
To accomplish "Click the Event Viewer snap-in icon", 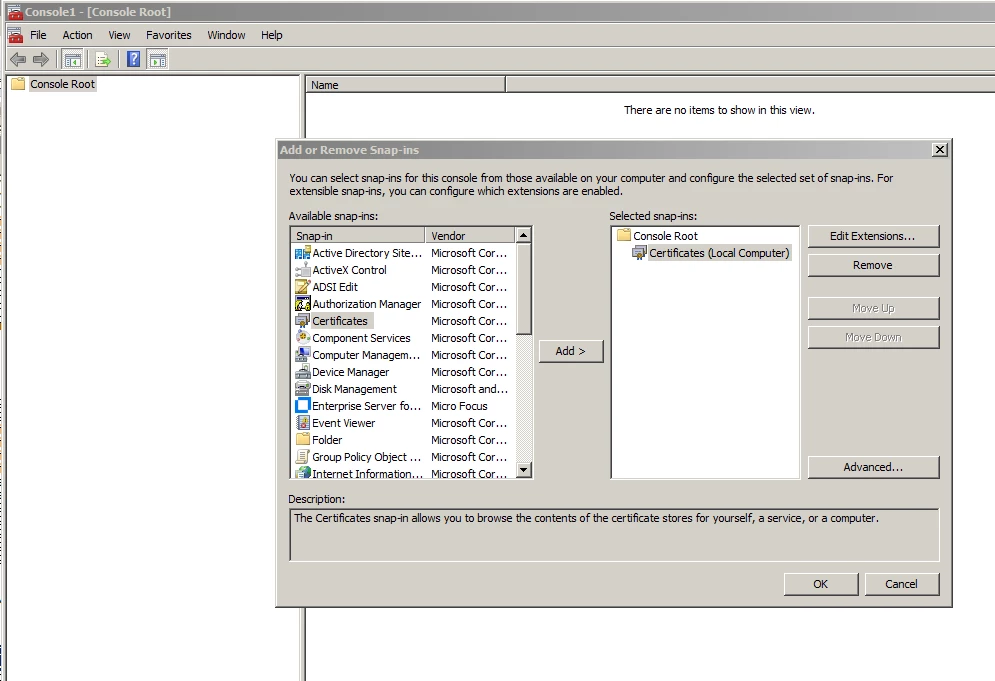I will tap(303, 423).
